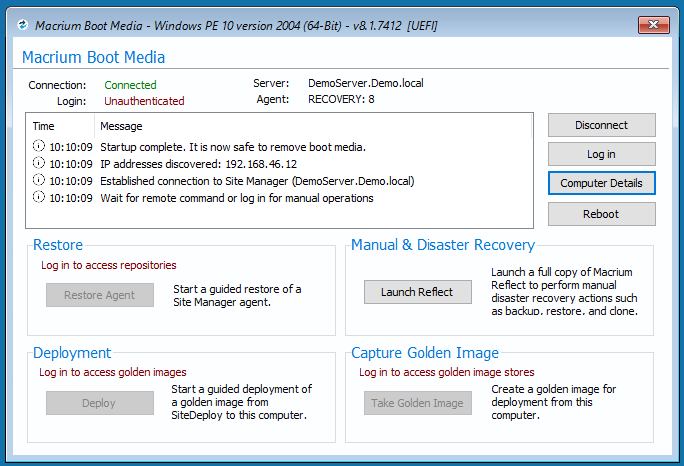684x466 pixels.
Task: Open the Log in dialog
Action: point(602,154)
